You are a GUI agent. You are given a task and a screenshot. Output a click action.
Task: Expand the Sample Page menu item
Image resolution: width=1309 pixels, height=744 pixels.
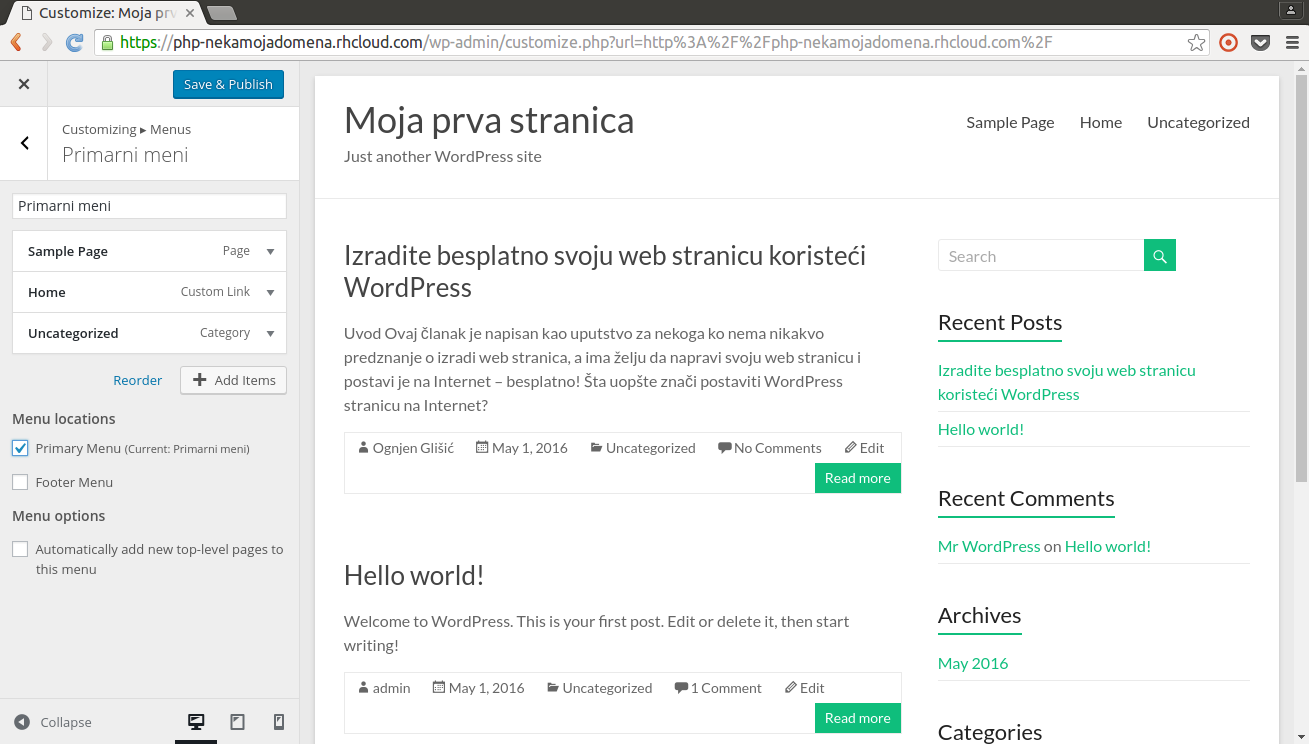click(270, 251)
